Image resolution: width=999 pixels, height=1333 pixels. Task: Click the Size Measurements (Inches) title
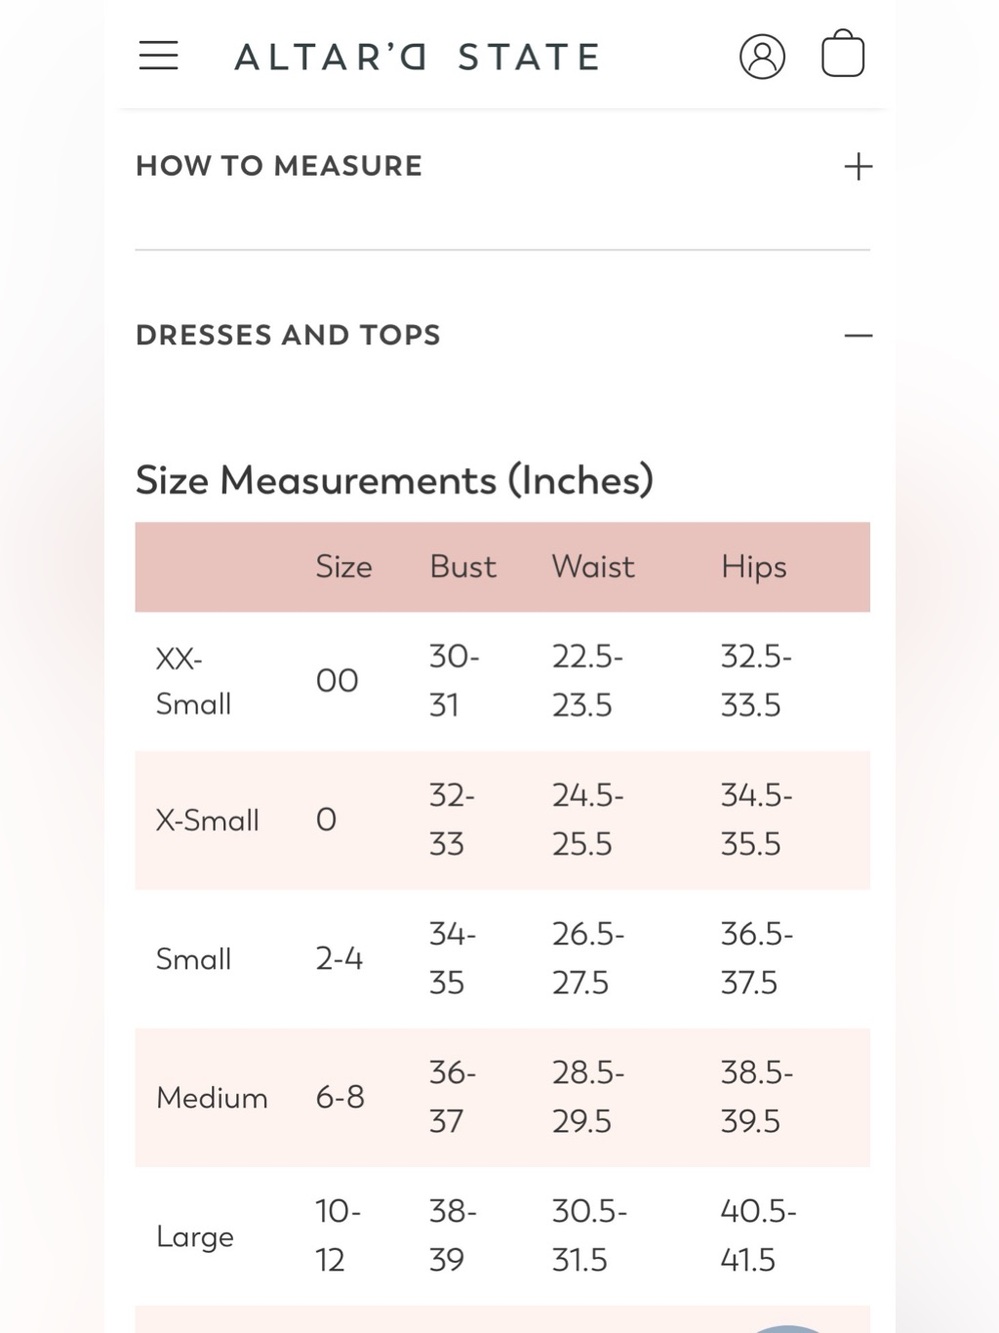click(x=395, y=481)
